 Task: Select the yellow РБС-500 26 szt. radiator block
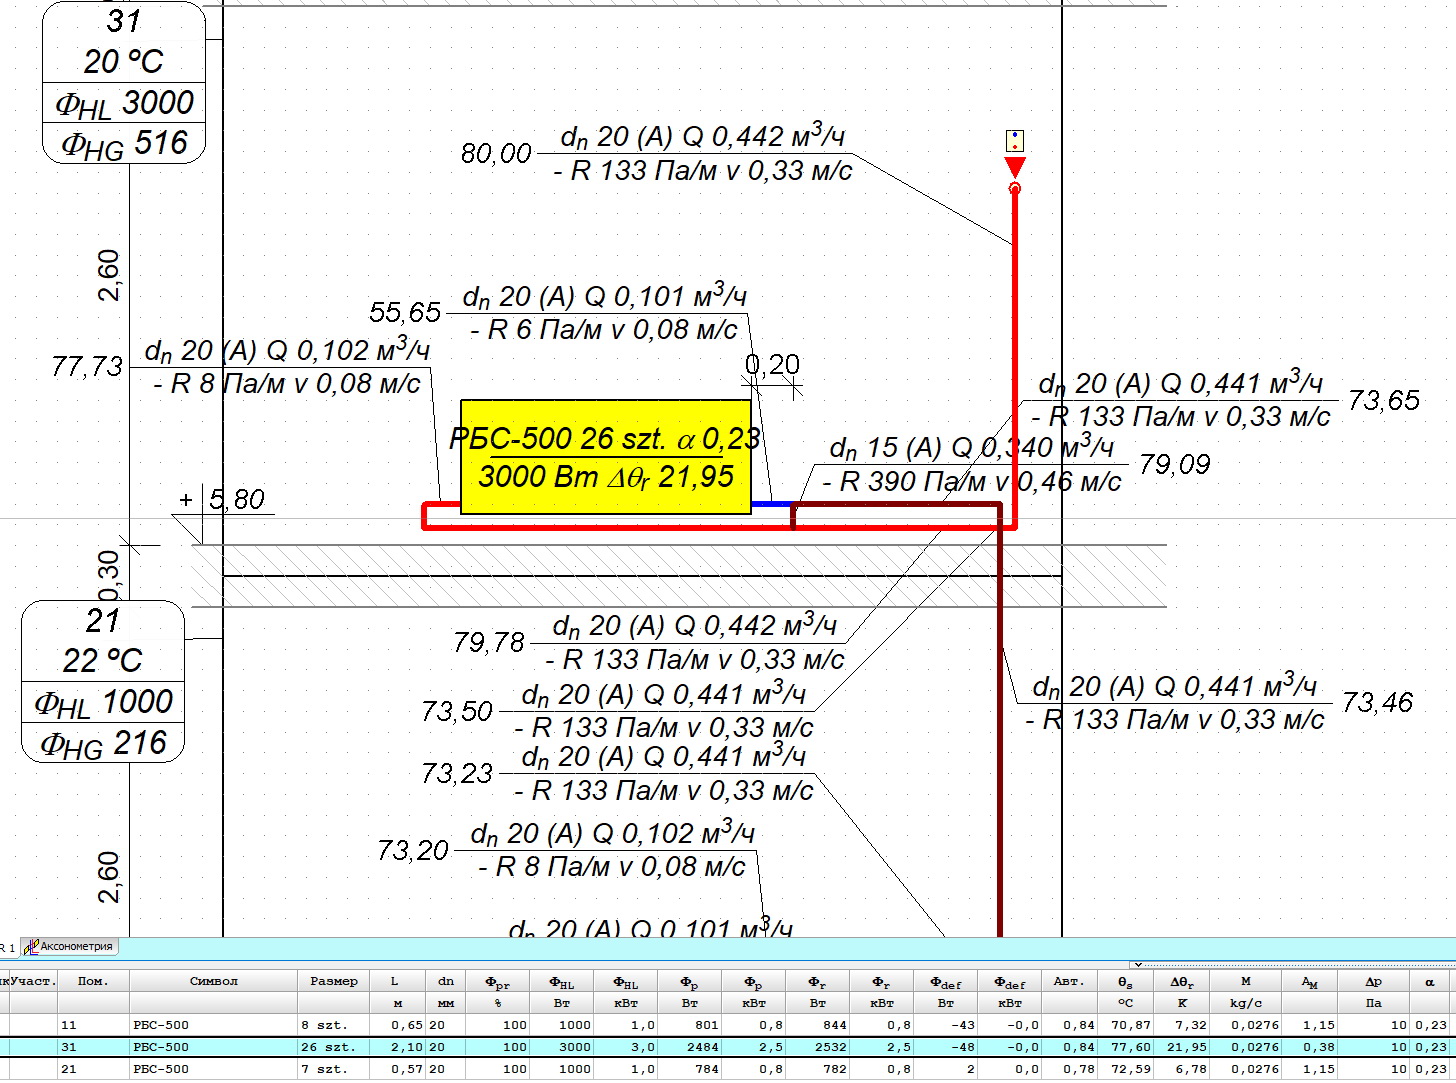(x=605, y=457)
